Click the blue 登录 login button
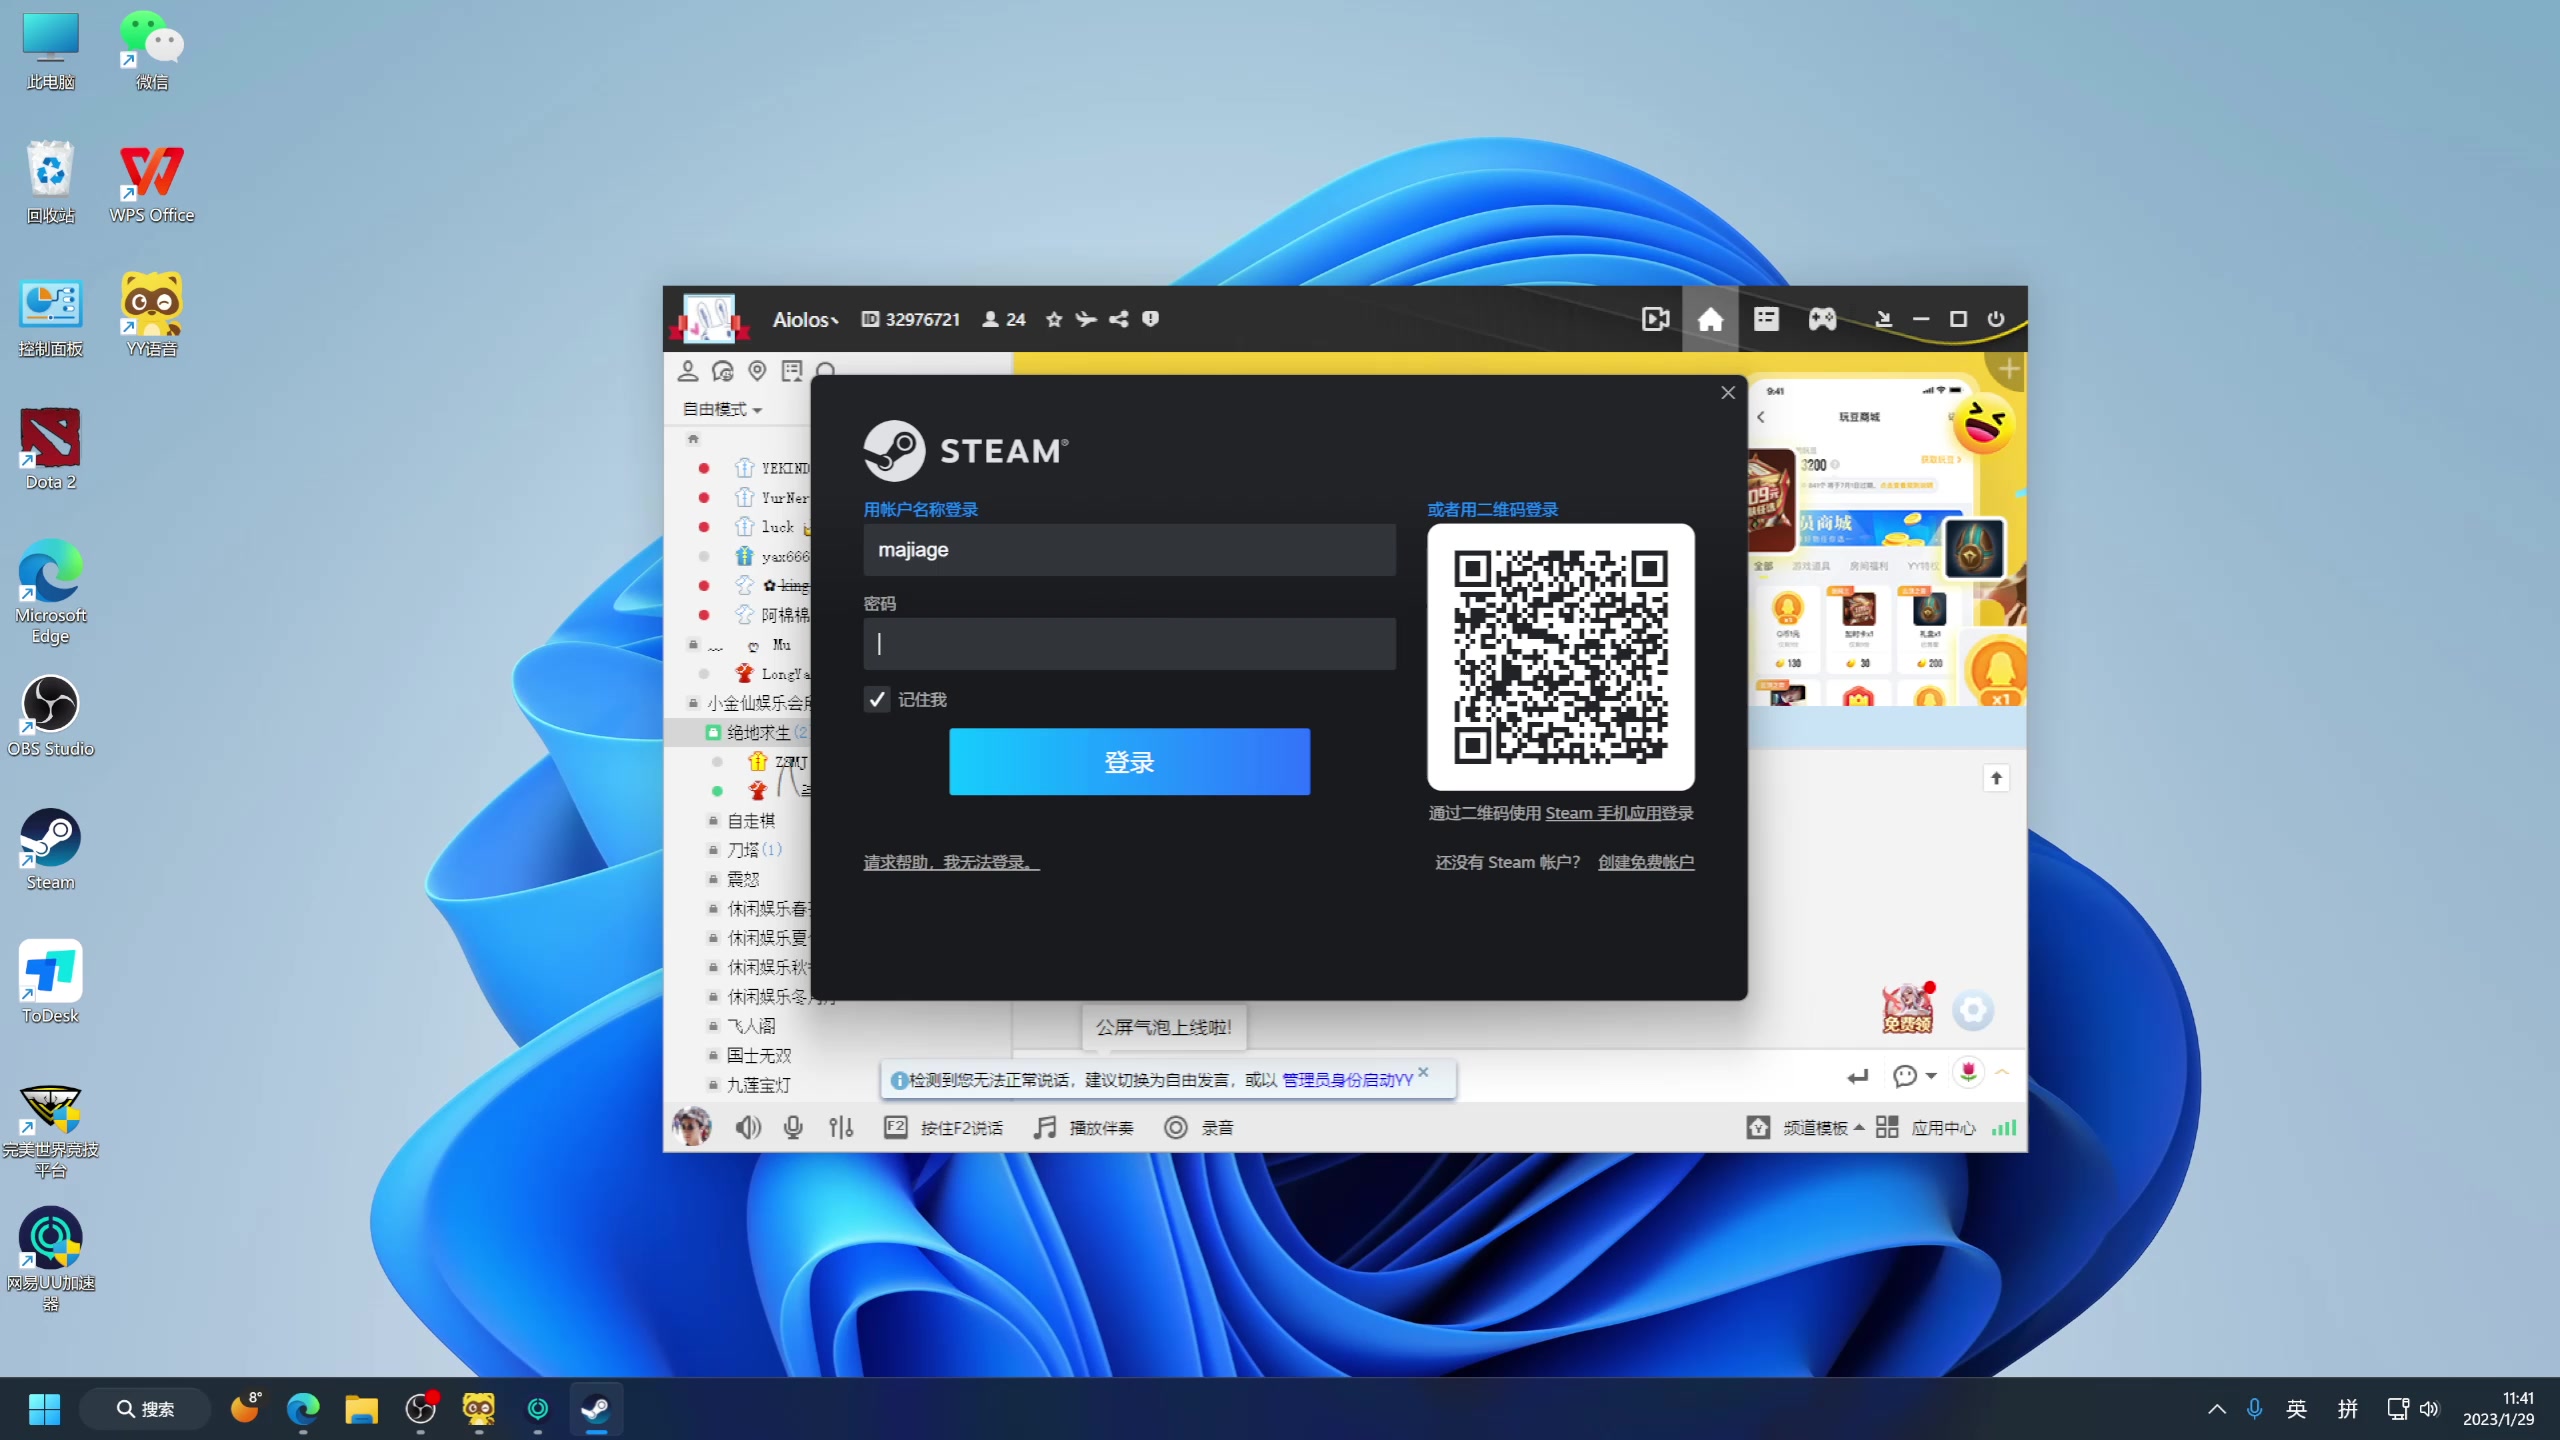The width and height of the screenshot is (2560, 1440). tap(1129, 762)
